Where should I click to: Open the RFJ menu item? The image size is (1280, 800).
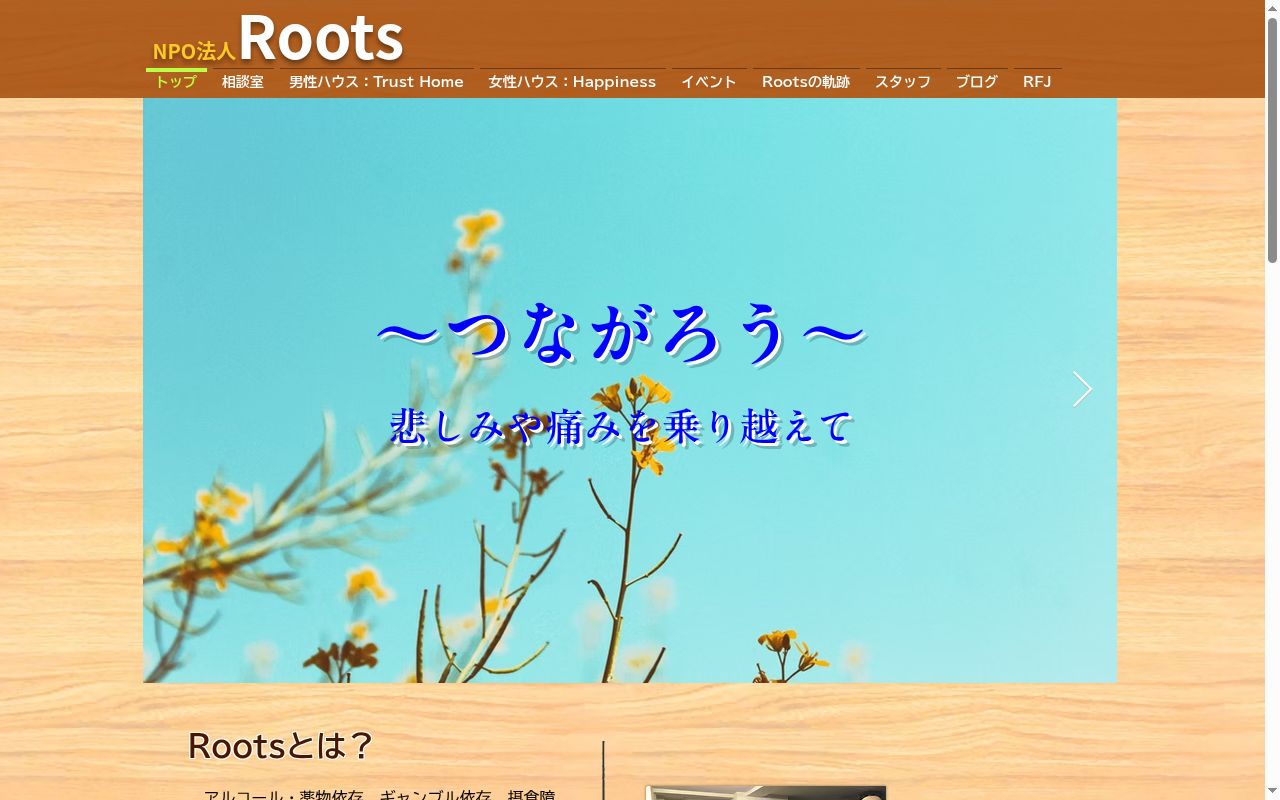[x=1037, y=82]
